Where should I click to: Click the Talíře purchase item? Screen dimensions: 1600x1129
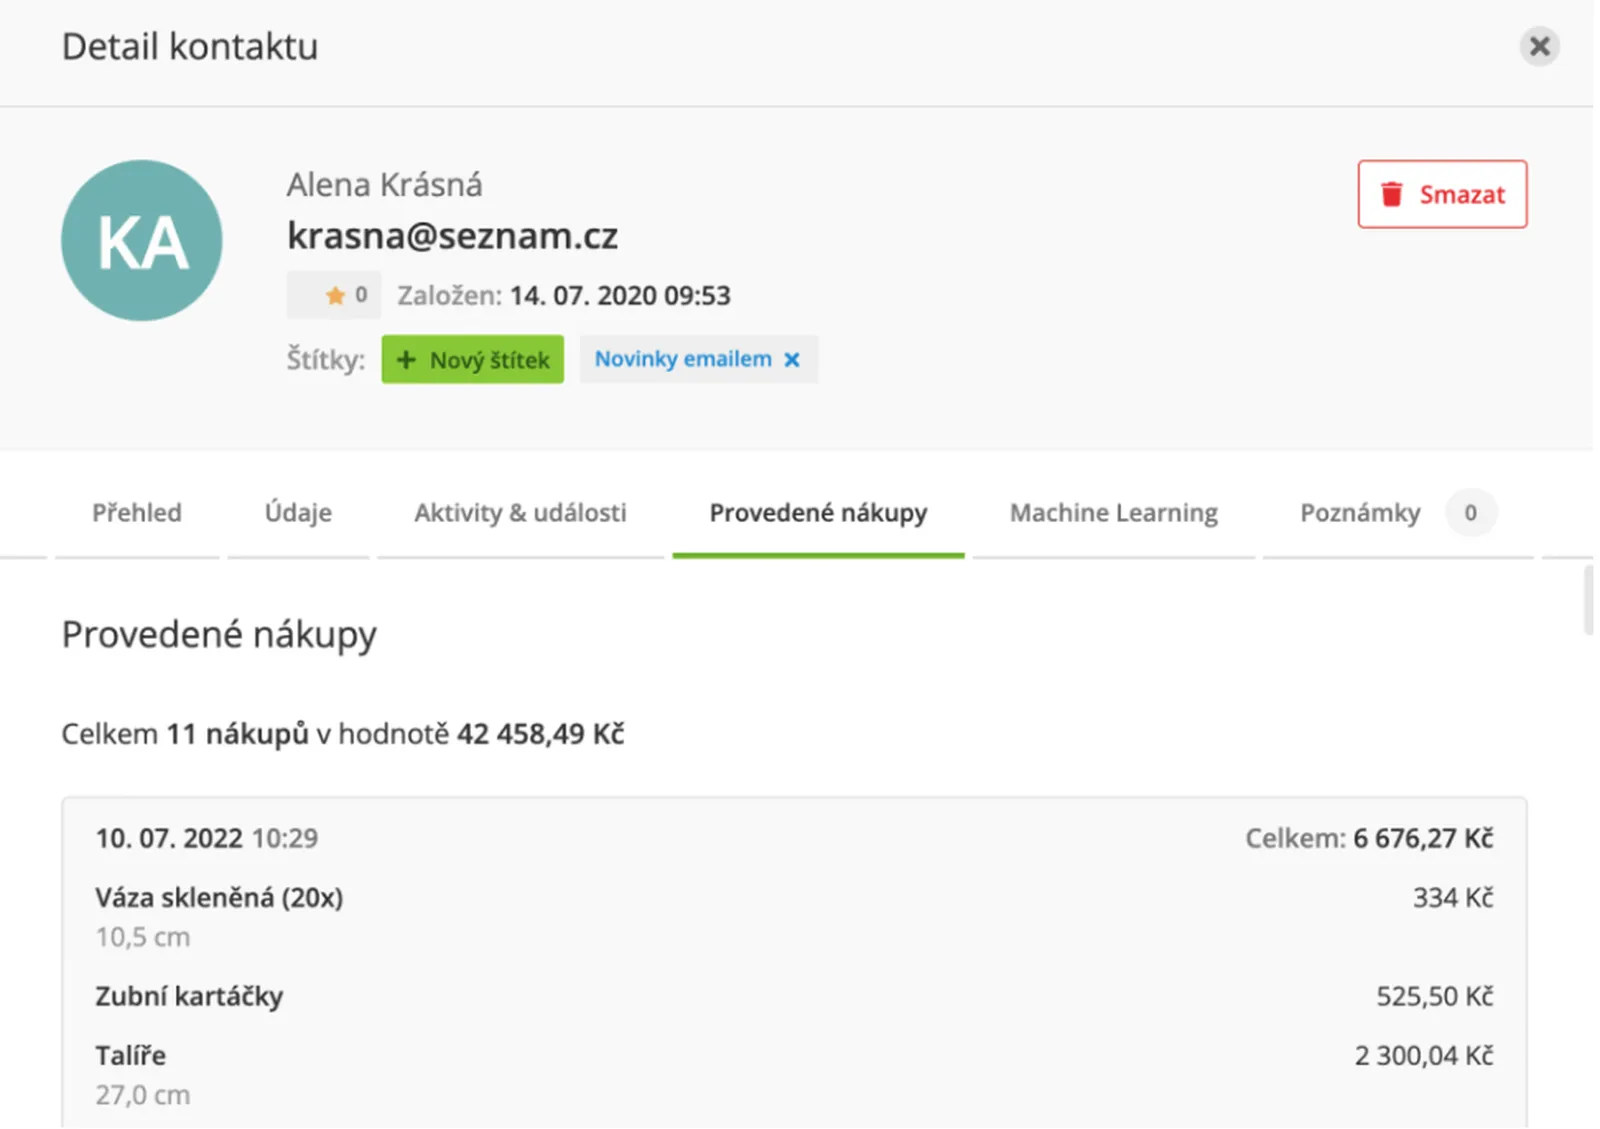[131, 1056]
